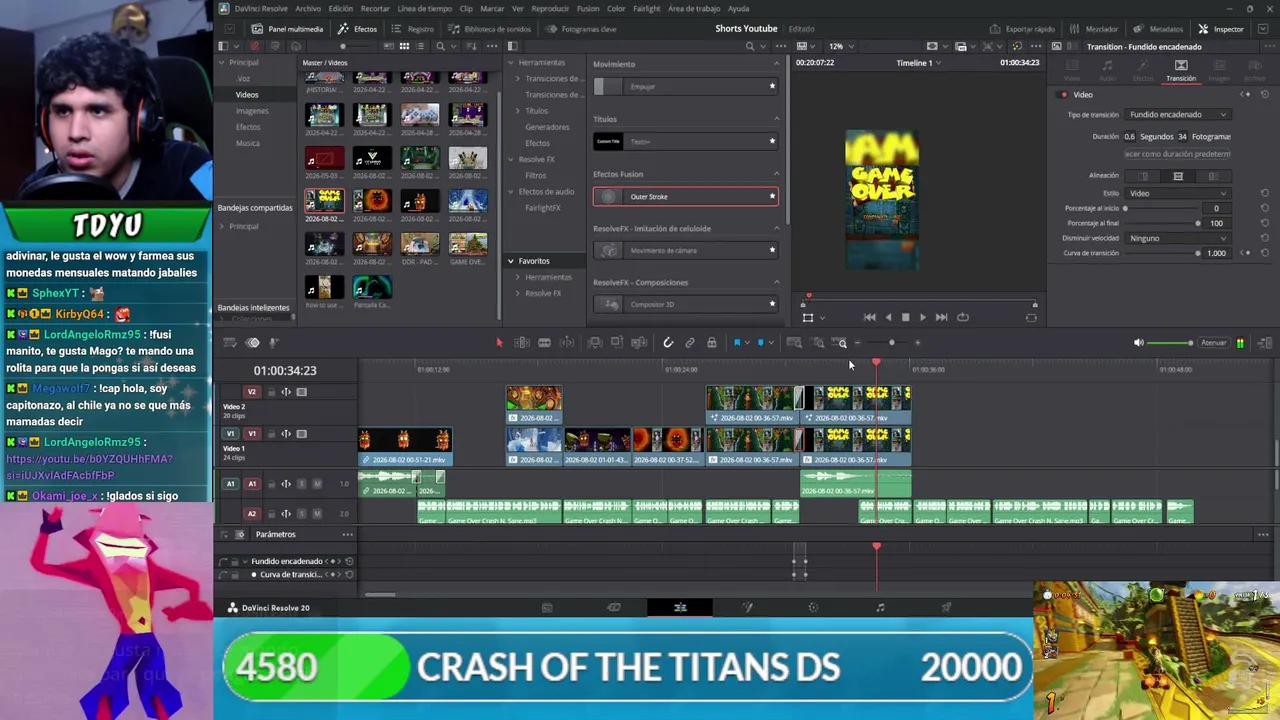Image resolution: width=1280 pixels, height=720 pixels.
Task: Stop playback in the viewer
Action: (x=906, y=317)
